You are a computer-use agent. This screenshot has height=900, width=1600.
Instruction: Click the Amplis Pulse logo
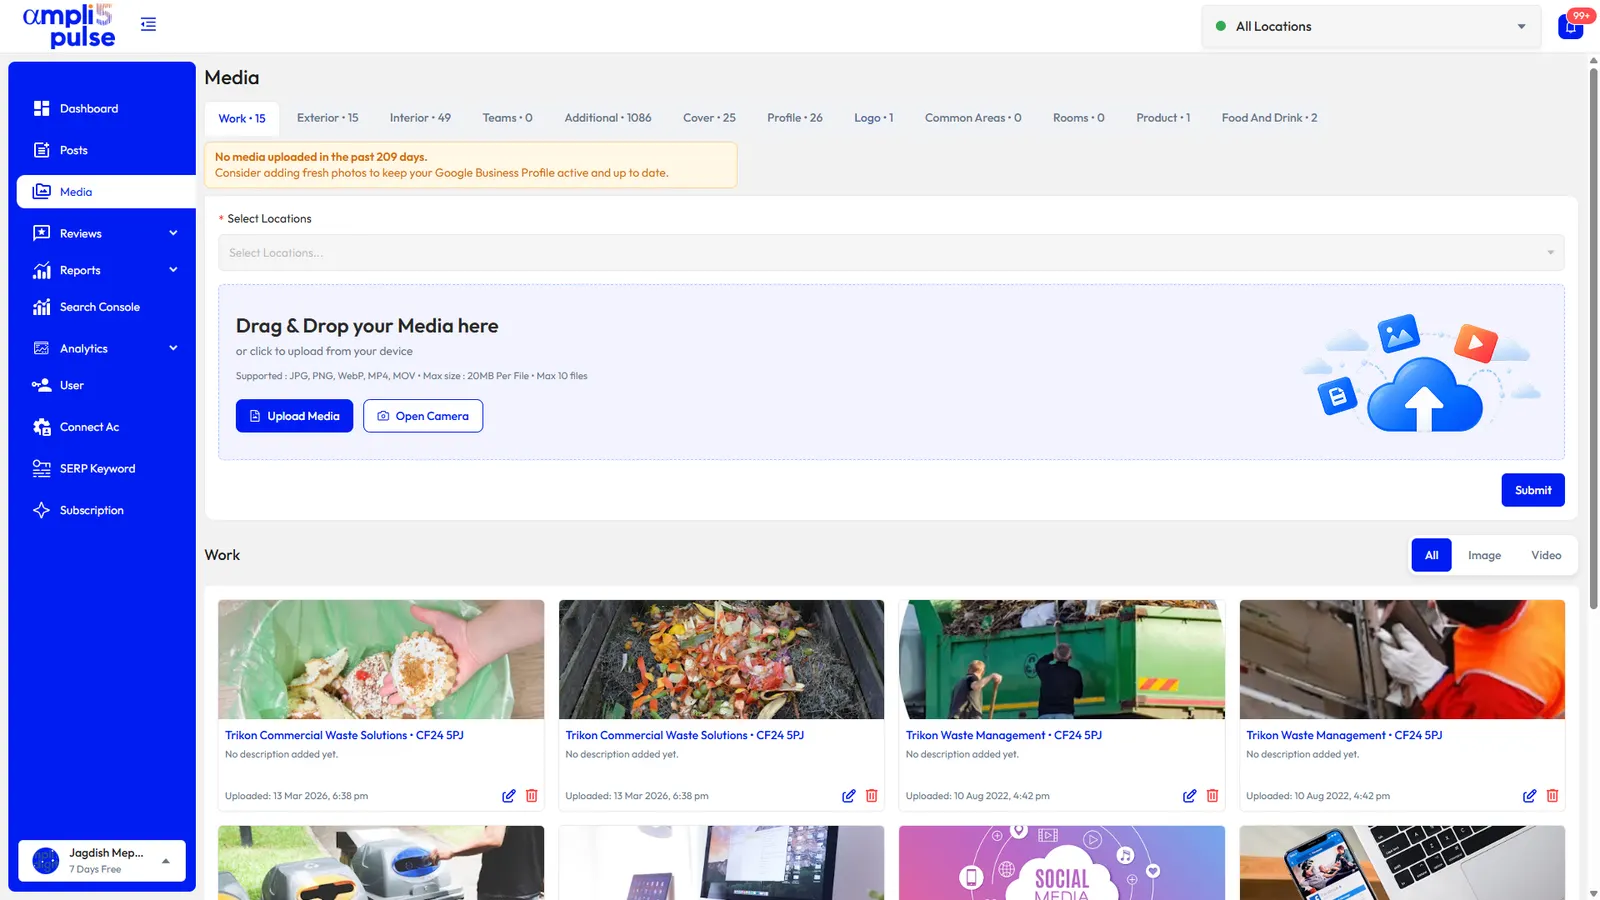tap(69, 26)
